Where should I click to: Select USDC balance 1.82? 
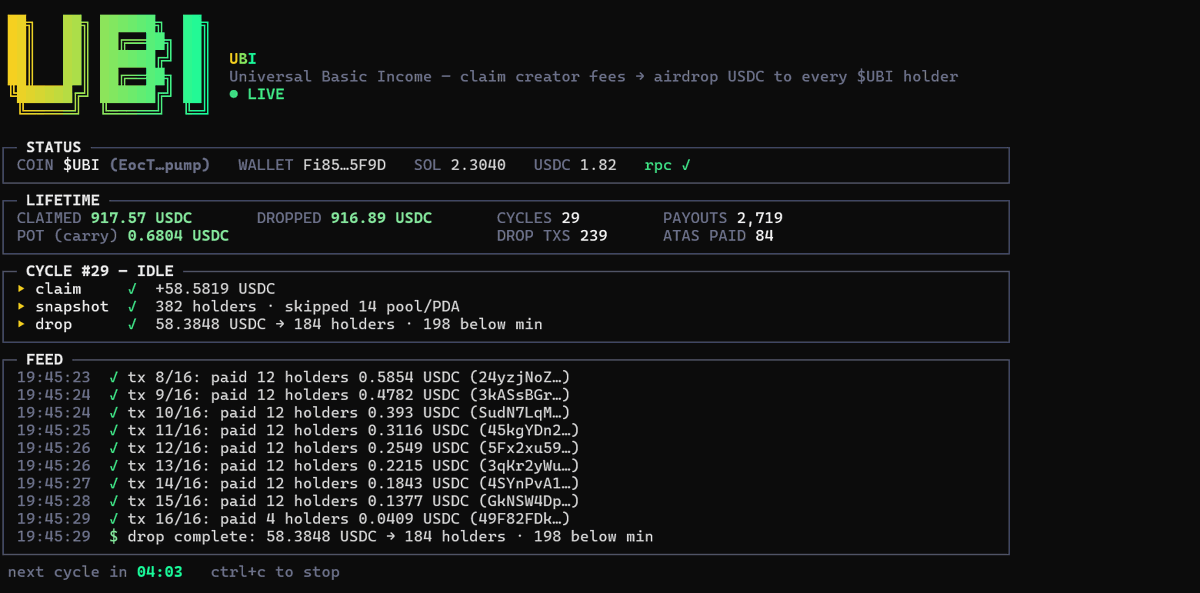click(598, 164)
